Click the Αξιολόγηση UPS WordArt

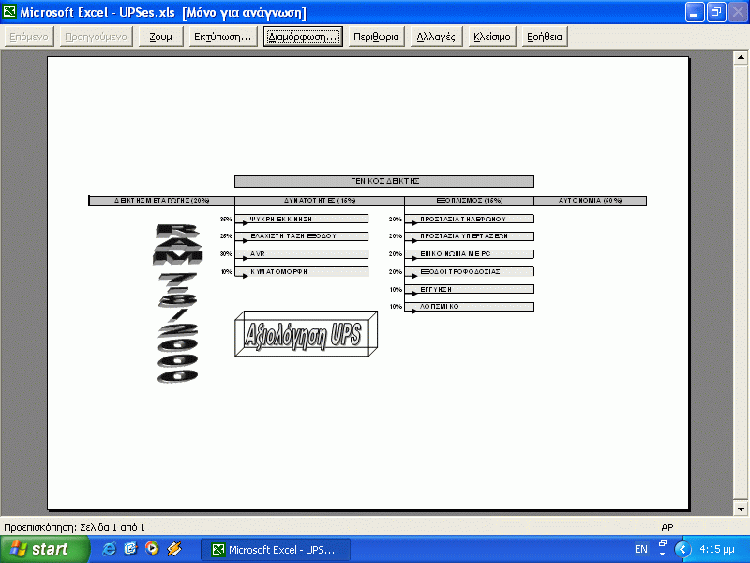pyautogui.click(x=306, y=334)
